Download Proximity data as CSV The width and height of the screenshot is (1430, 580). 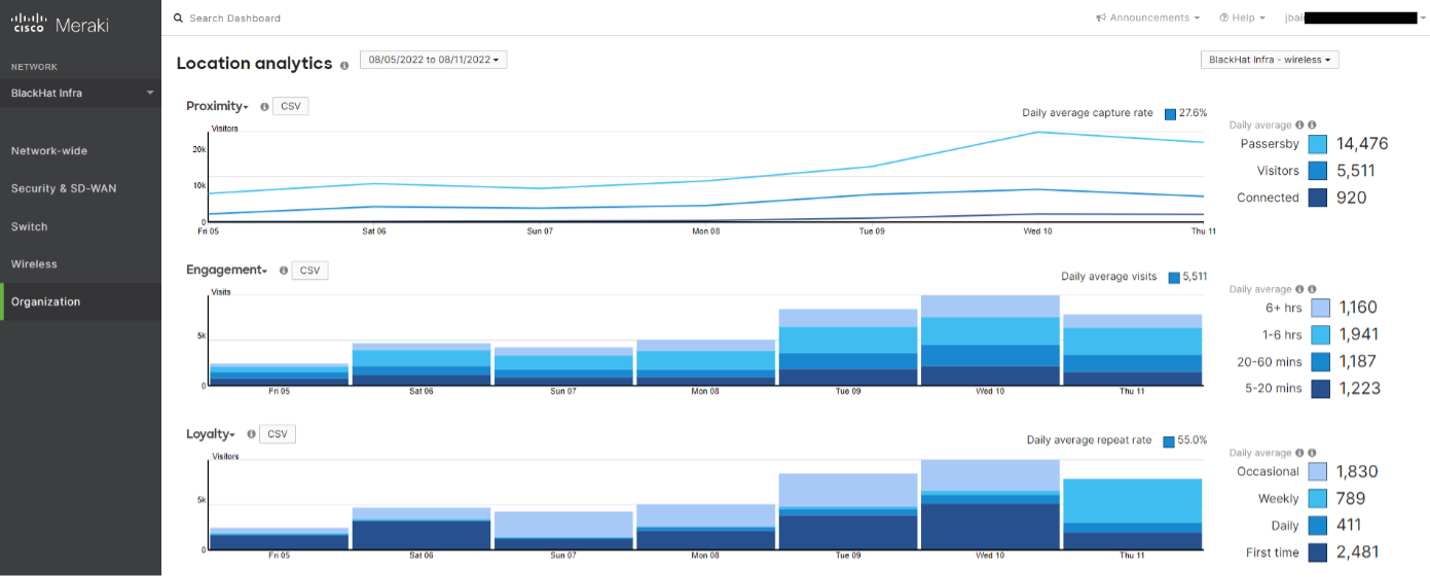(x=291, y=107)
